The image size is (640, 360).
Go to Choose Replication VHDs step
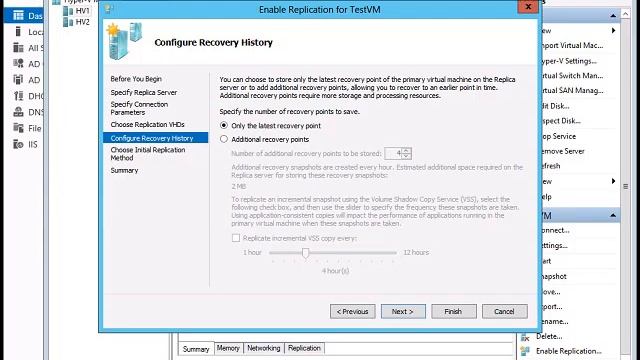[147, 124]
